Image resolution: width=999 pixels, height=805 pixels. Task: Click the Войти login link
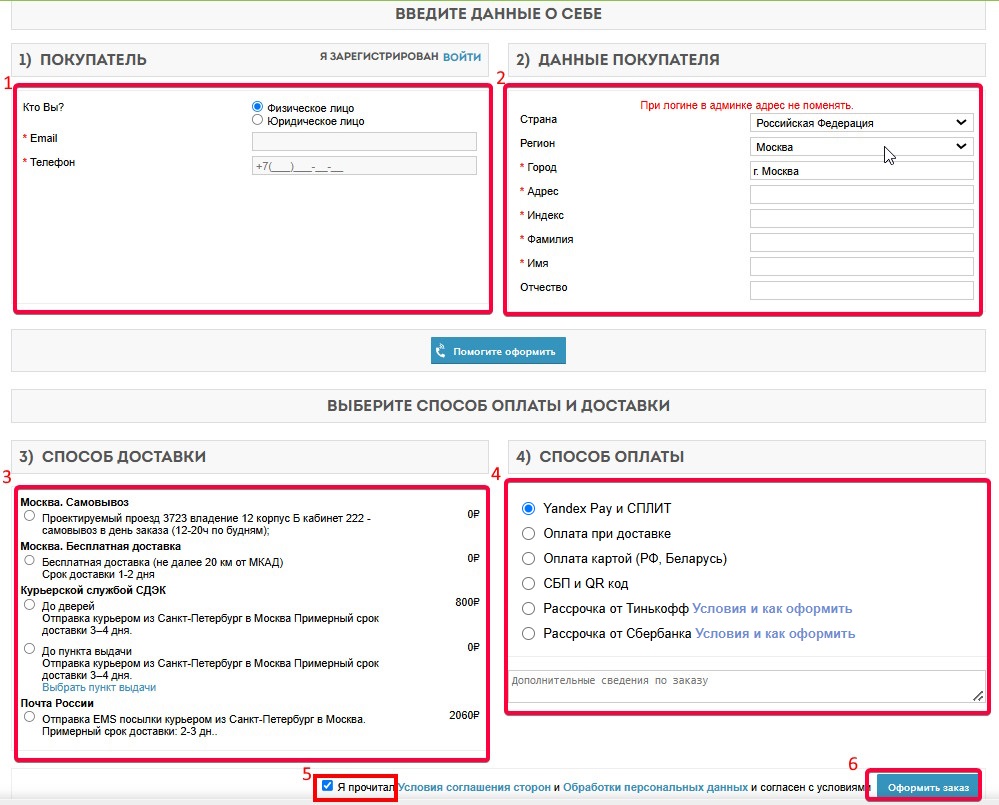tap(462, 57)
